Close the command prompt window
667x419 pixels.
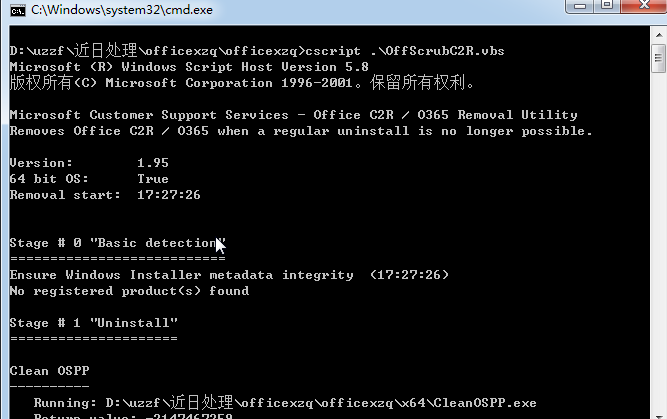pyautogui.click(x=644, y=6)
